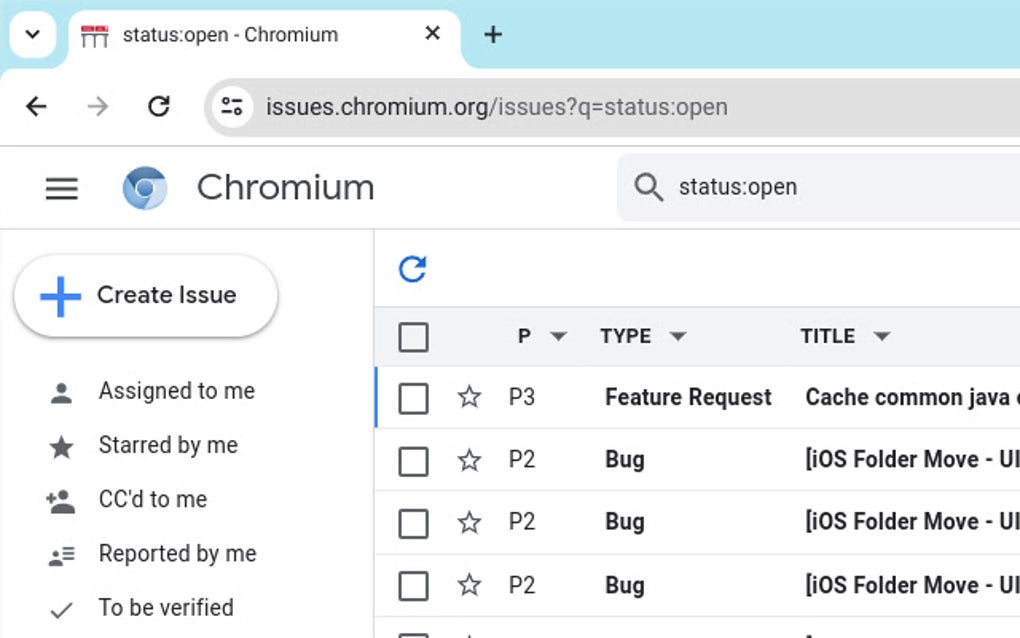Open the site information icon in address bar
Screen dimensions: 1020x638
pyautogui.click(x=233, y=106)
